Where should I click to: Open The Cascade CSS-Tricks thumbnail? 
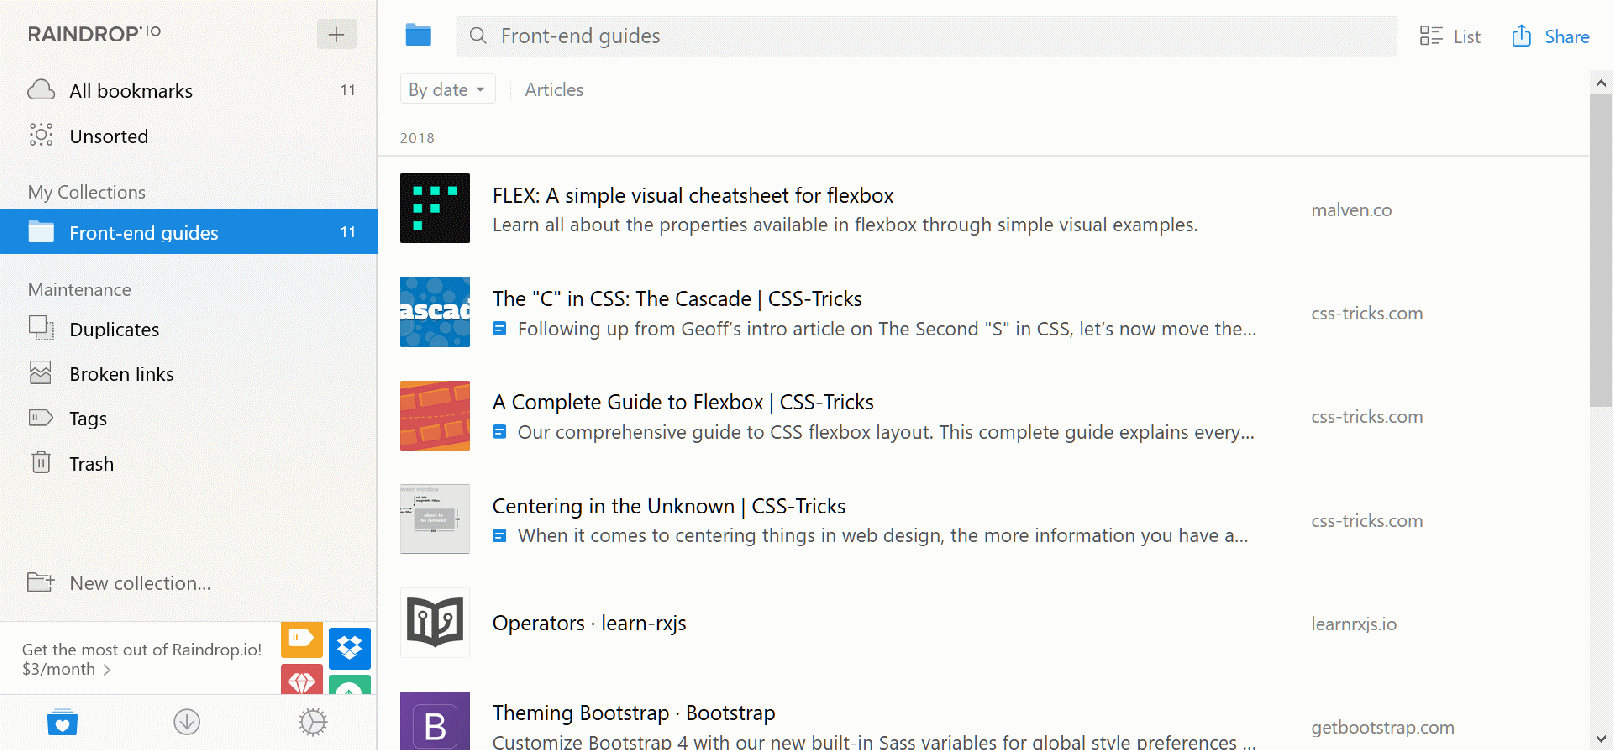435,312
